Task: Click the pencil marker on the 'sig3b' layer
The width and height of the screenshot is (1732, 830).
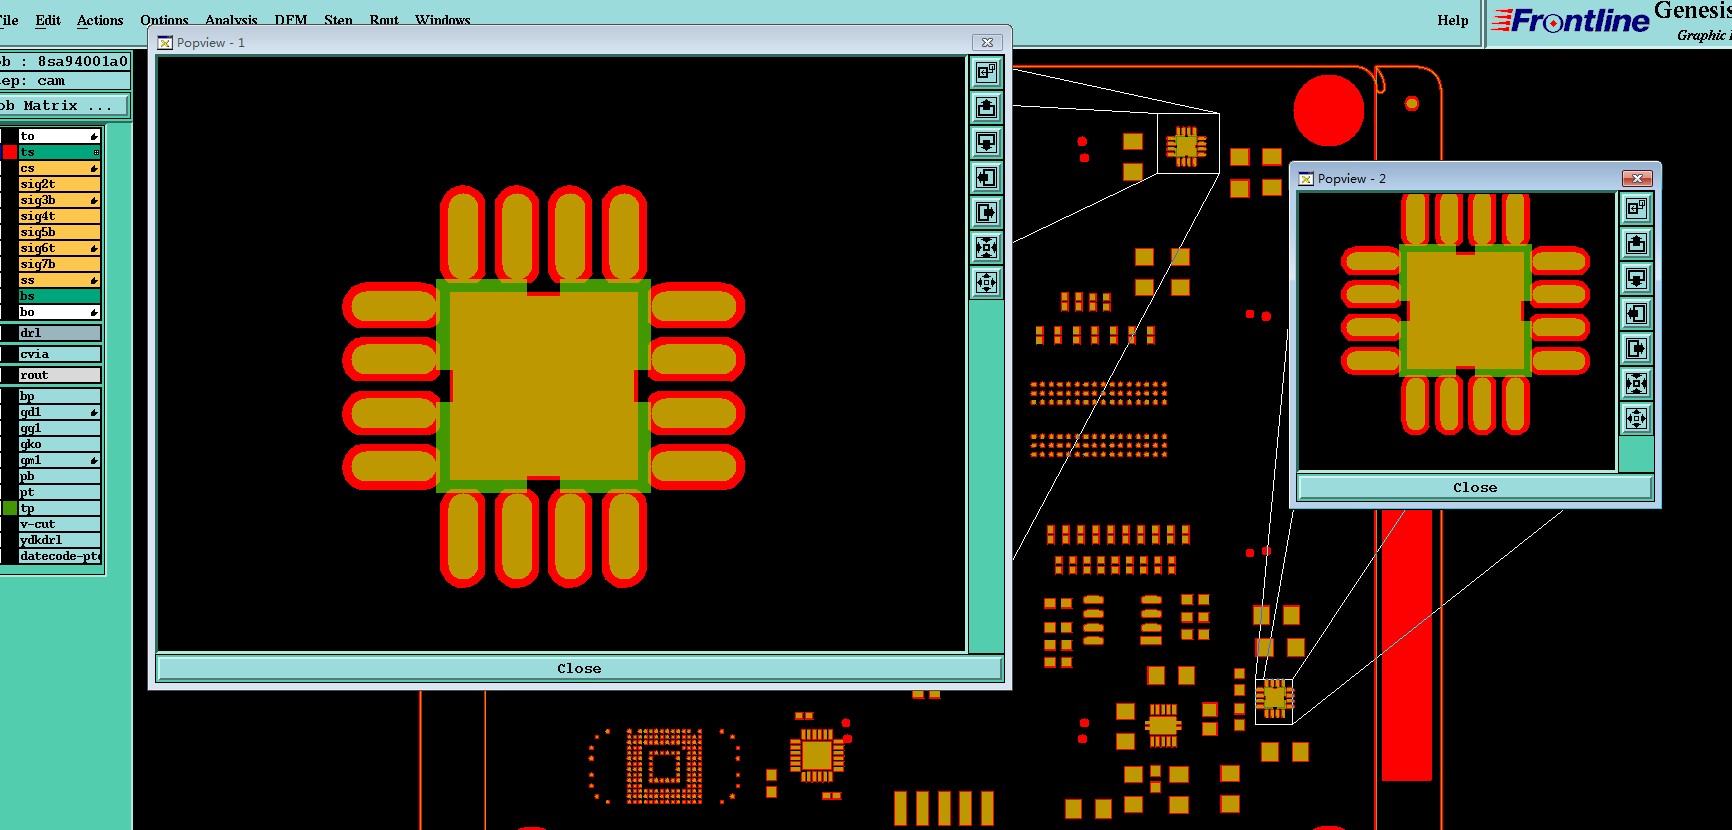Action: [x=94, y=200]
